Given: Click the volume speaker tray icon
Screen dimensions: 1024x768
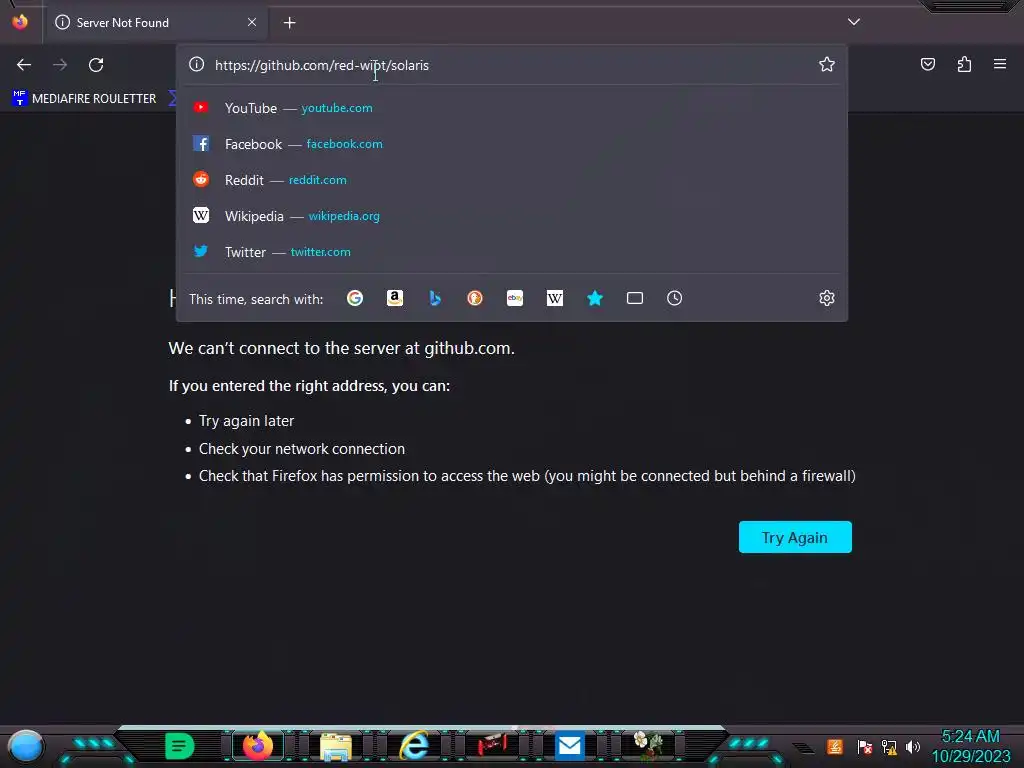Looking at the screenshot, I should [913, 747].
